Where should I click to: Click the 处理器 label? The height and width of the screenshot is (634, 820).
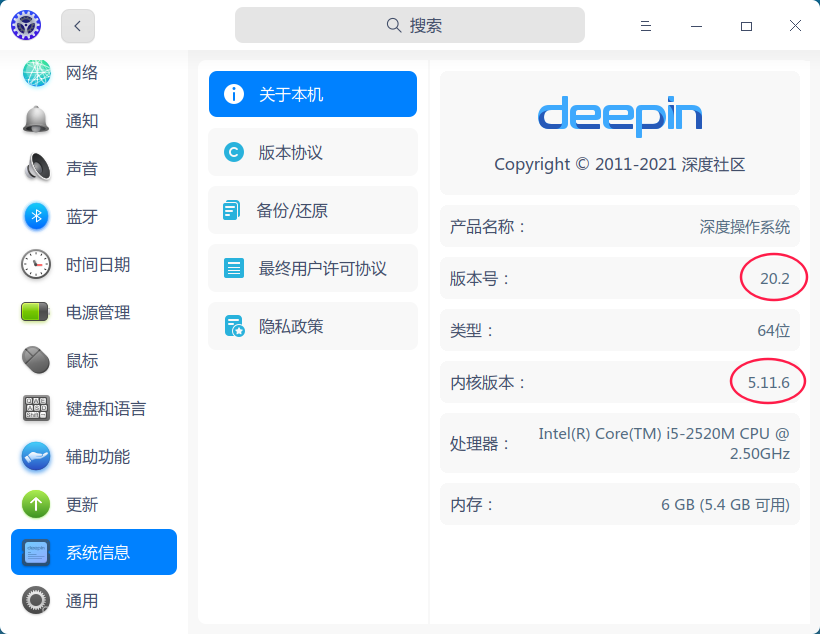pyautogui.click(x=480, y=444)
